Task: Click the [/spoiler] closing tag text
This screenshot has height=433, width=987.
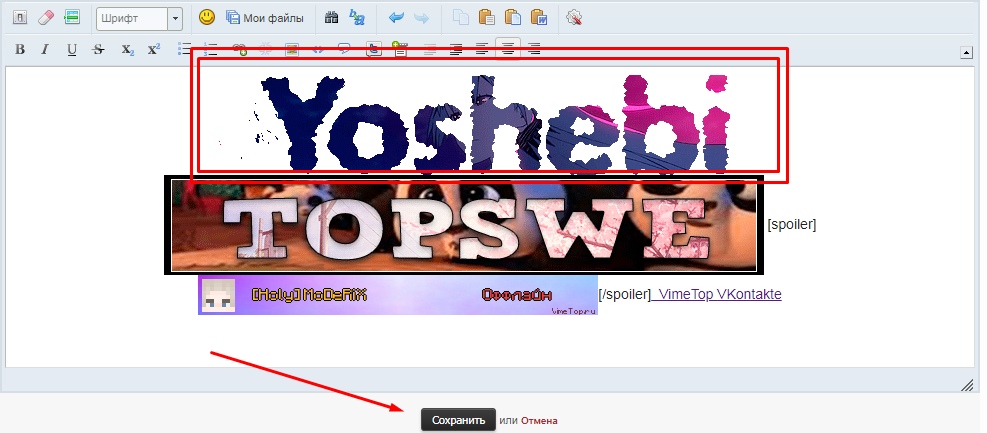Action: [x=624, y=294]
